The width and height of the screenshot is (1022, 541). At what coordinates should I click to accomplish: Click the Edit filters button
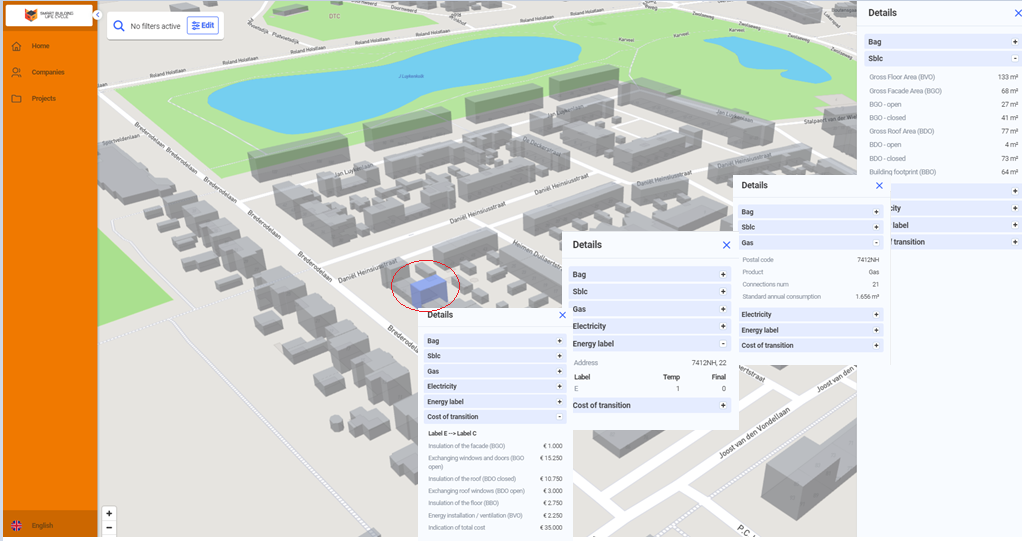pos(203,25)
